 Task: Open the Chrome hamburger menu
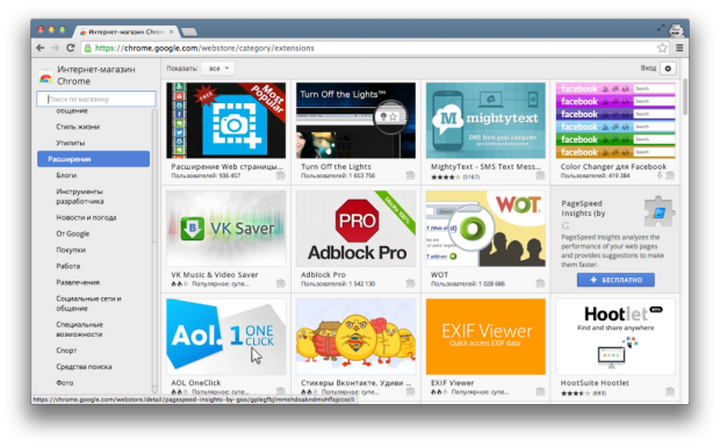680,48
